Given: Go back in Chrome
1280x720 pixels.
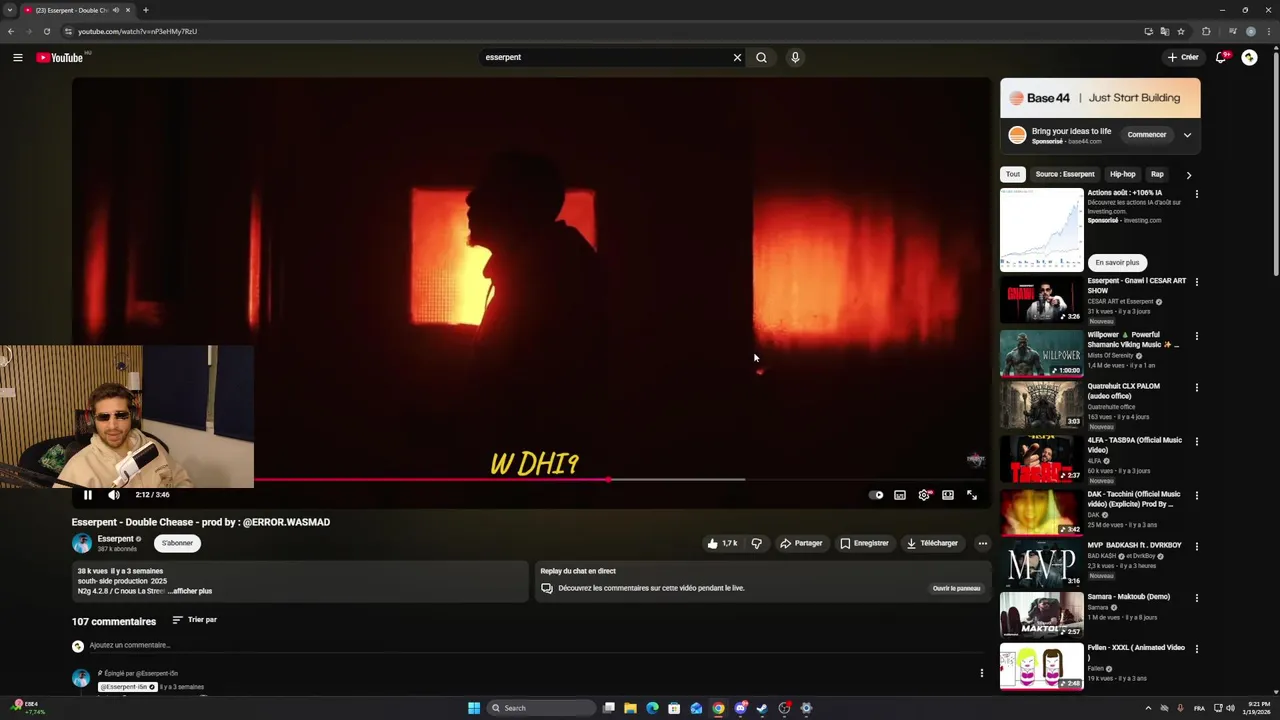Looking at the screenshot, I should [x=11, y=31].
